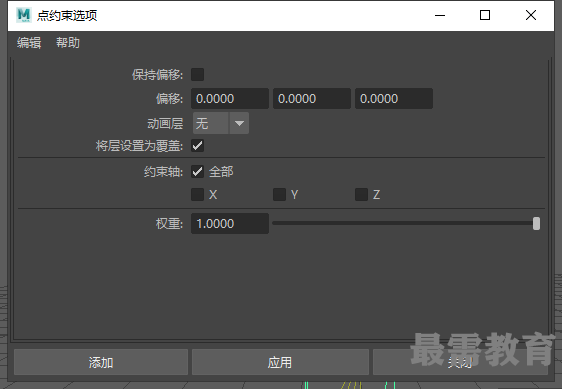Open the 编辑 (Edit) menu
The height and width of the screenshot is (389, 562).
click(29, 43)
